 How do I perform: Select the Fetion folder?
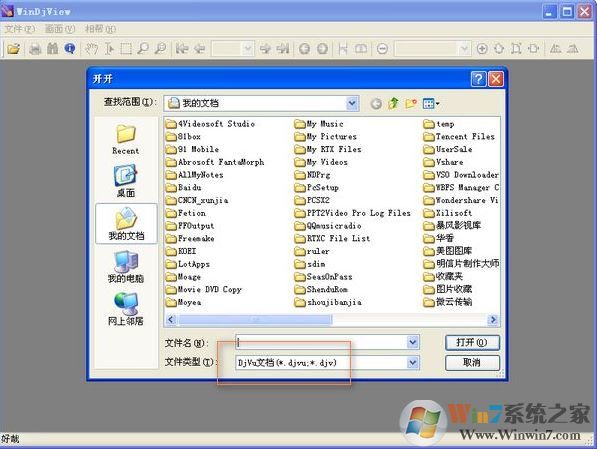[186, 213]
